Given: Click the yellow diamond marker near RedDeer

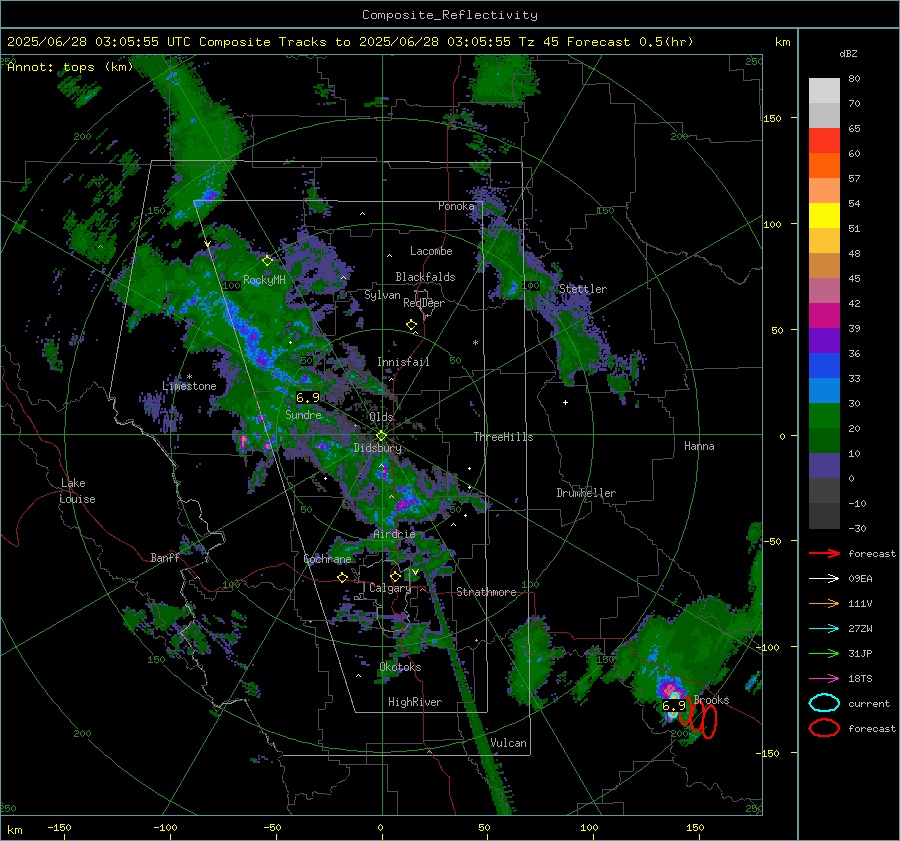Looking at the screenshot, I should [411, 325].
